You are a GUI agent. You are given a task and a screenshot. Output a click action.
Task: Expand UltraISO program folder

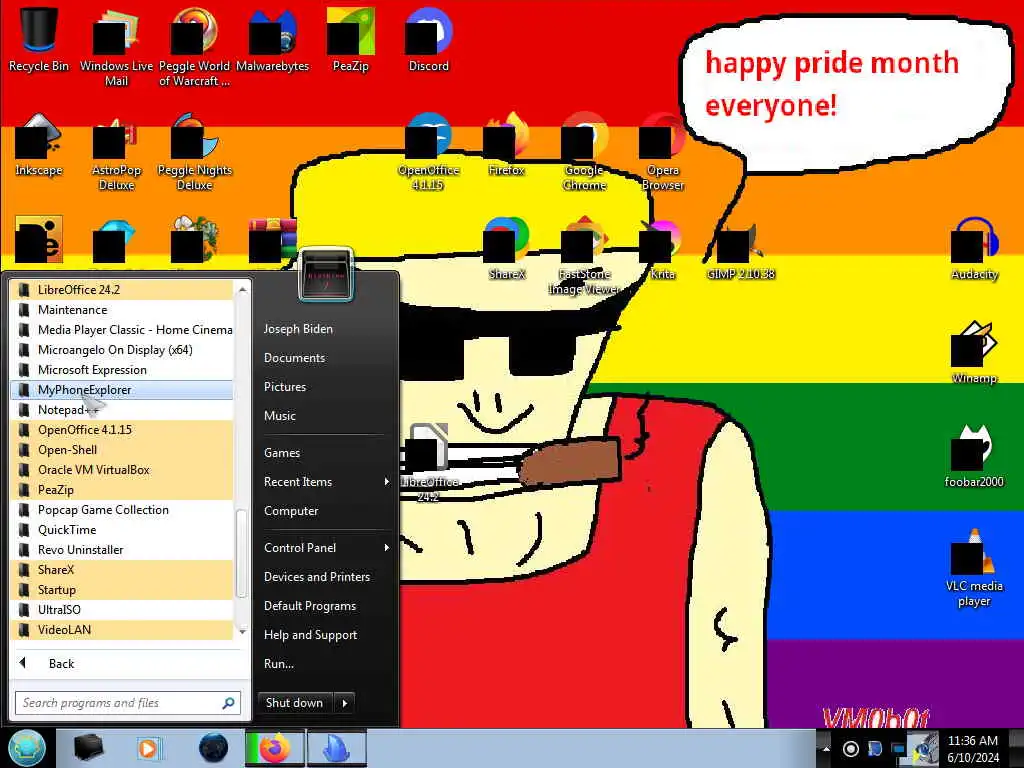click(x=121, y=610)
